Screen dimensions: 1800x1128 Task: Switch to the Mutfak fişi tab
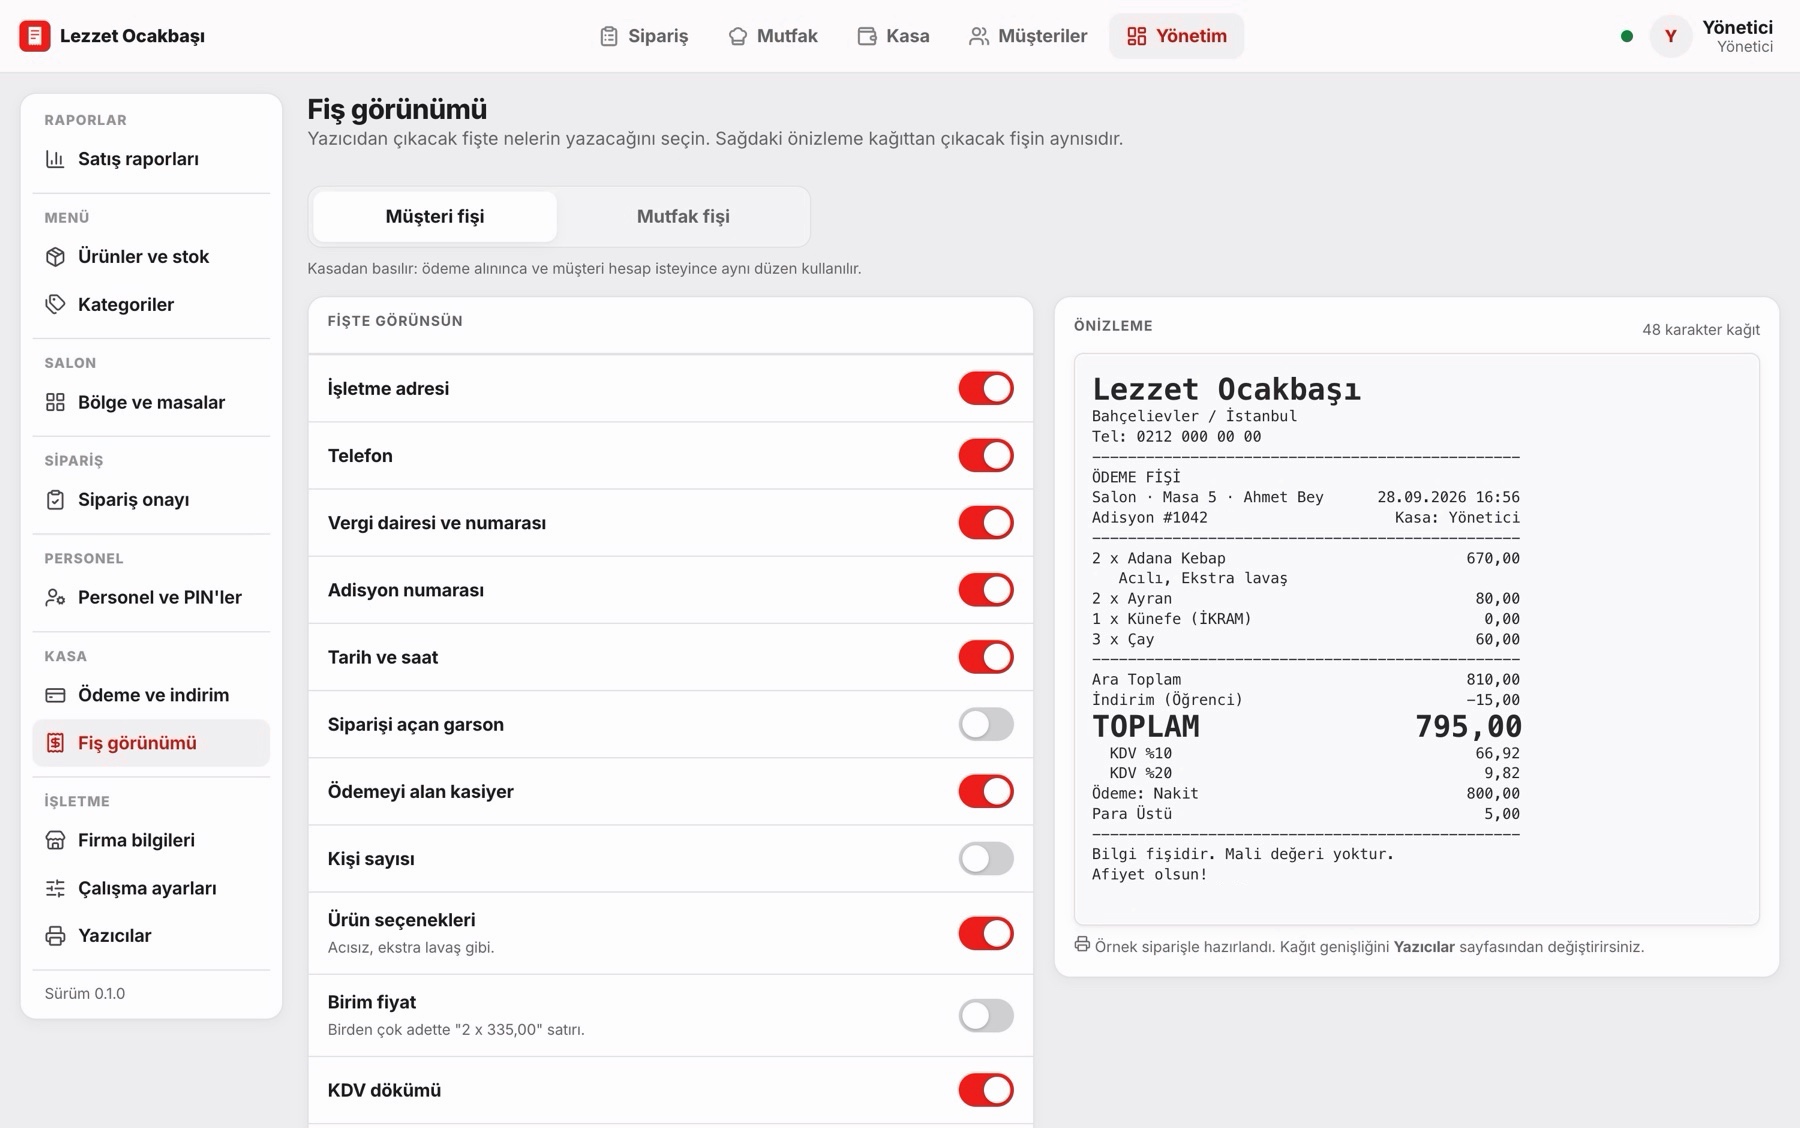coord(683,216)
